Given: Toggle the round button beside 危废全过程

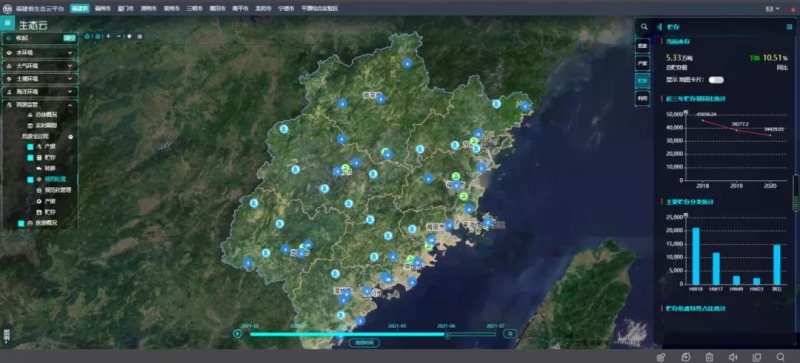Looking at the screenshot, I should (x=70, y=136).
